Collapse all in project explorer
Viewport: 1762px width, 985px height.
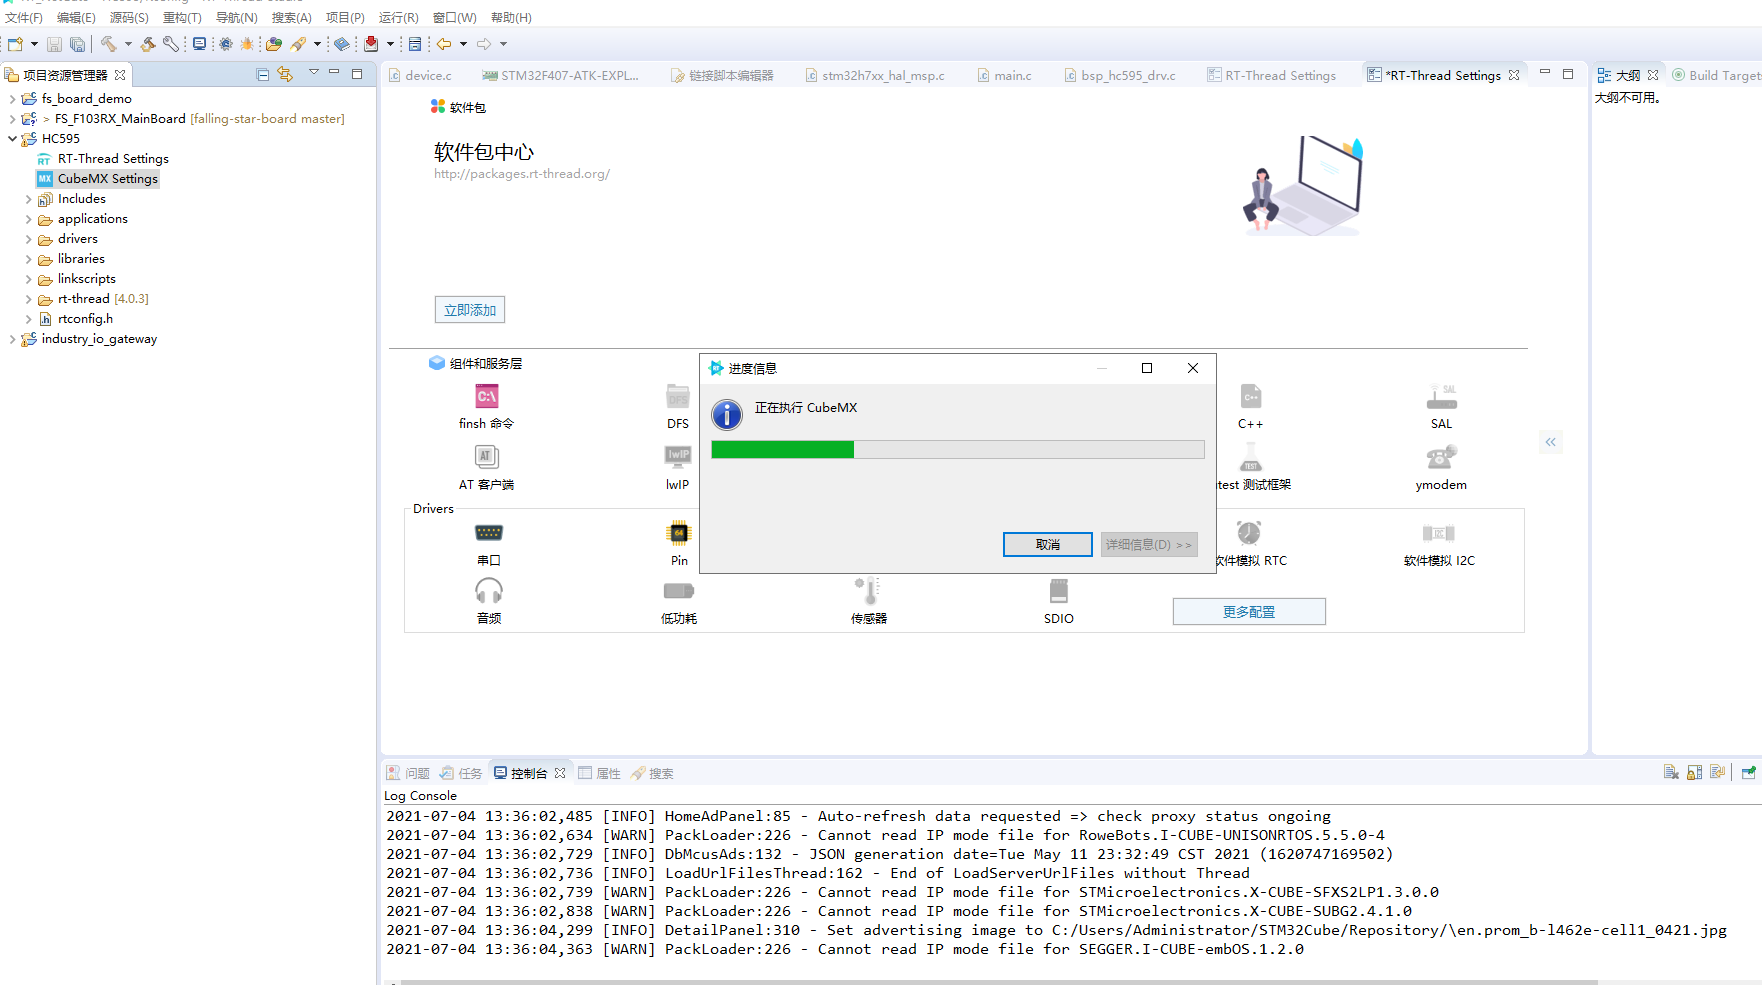pyautogui.click(x=262, y=74)
